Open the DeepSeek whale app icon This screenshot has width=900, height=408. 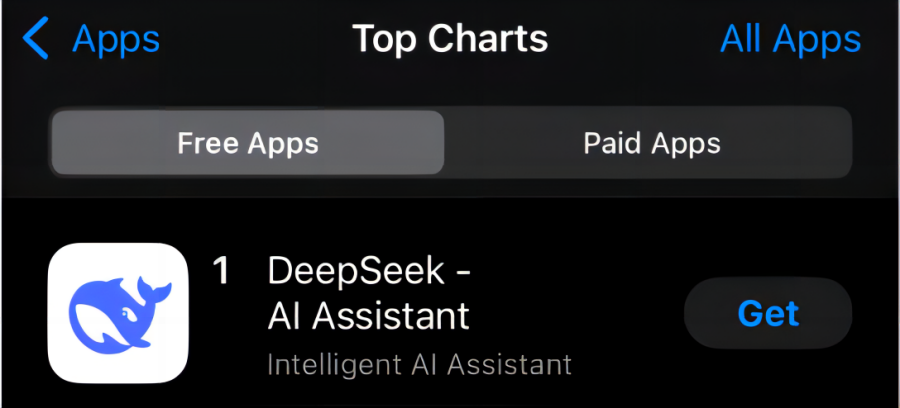118,313
